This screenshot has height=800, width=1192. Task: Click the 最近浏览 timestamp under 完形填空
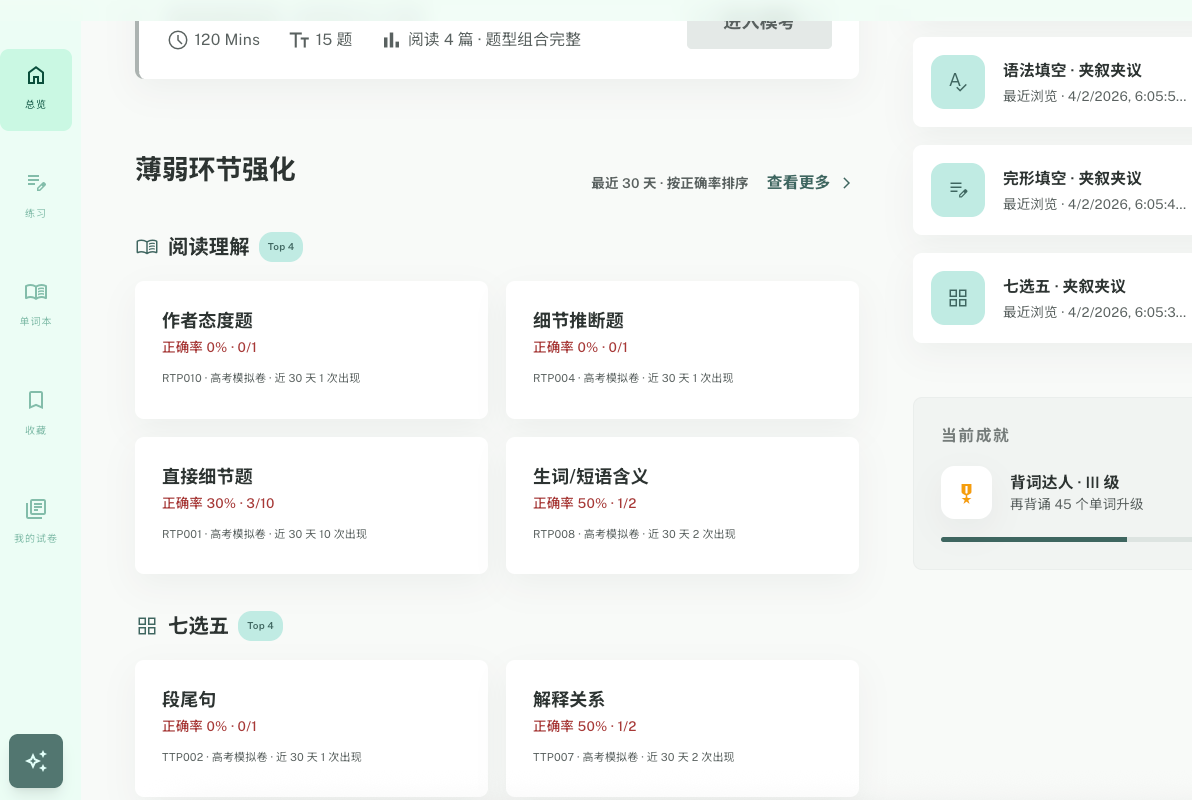coord(1094,204)
